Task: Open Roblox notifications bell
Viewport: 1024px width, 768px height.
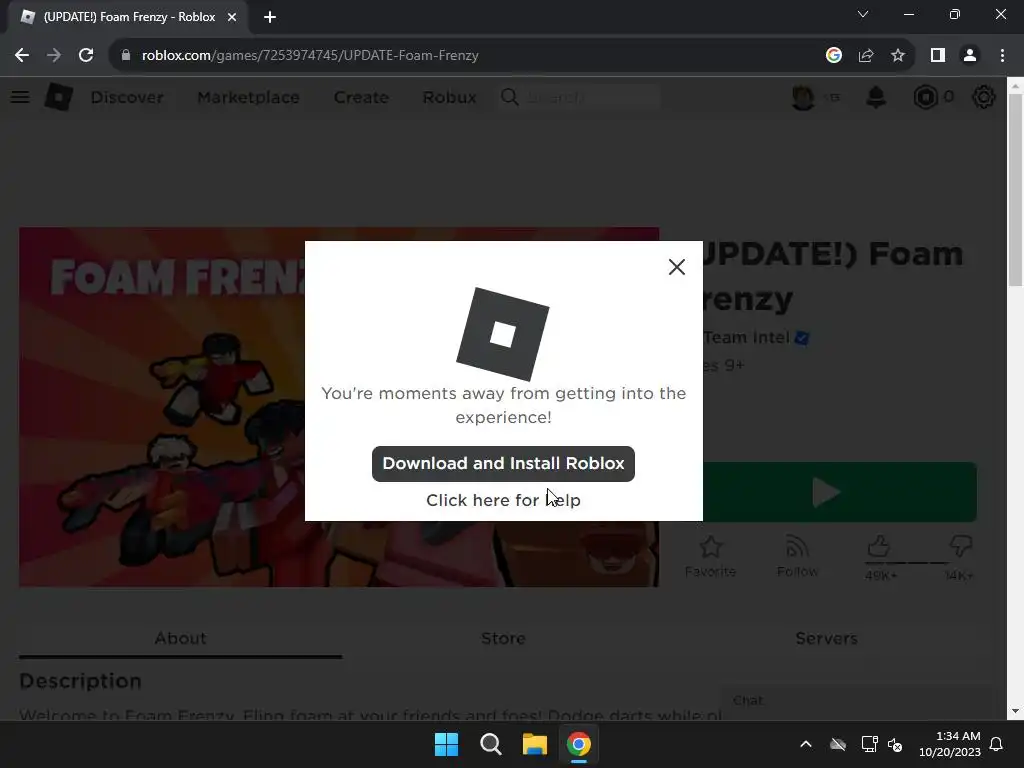Action: coord(876,97)
